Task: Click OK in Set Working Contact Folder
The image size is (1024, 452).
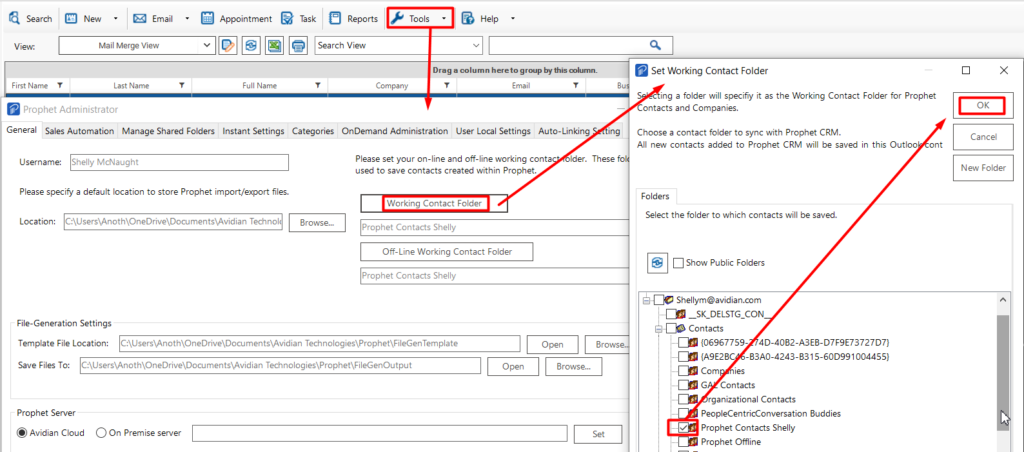Action: tap(983, 106)
